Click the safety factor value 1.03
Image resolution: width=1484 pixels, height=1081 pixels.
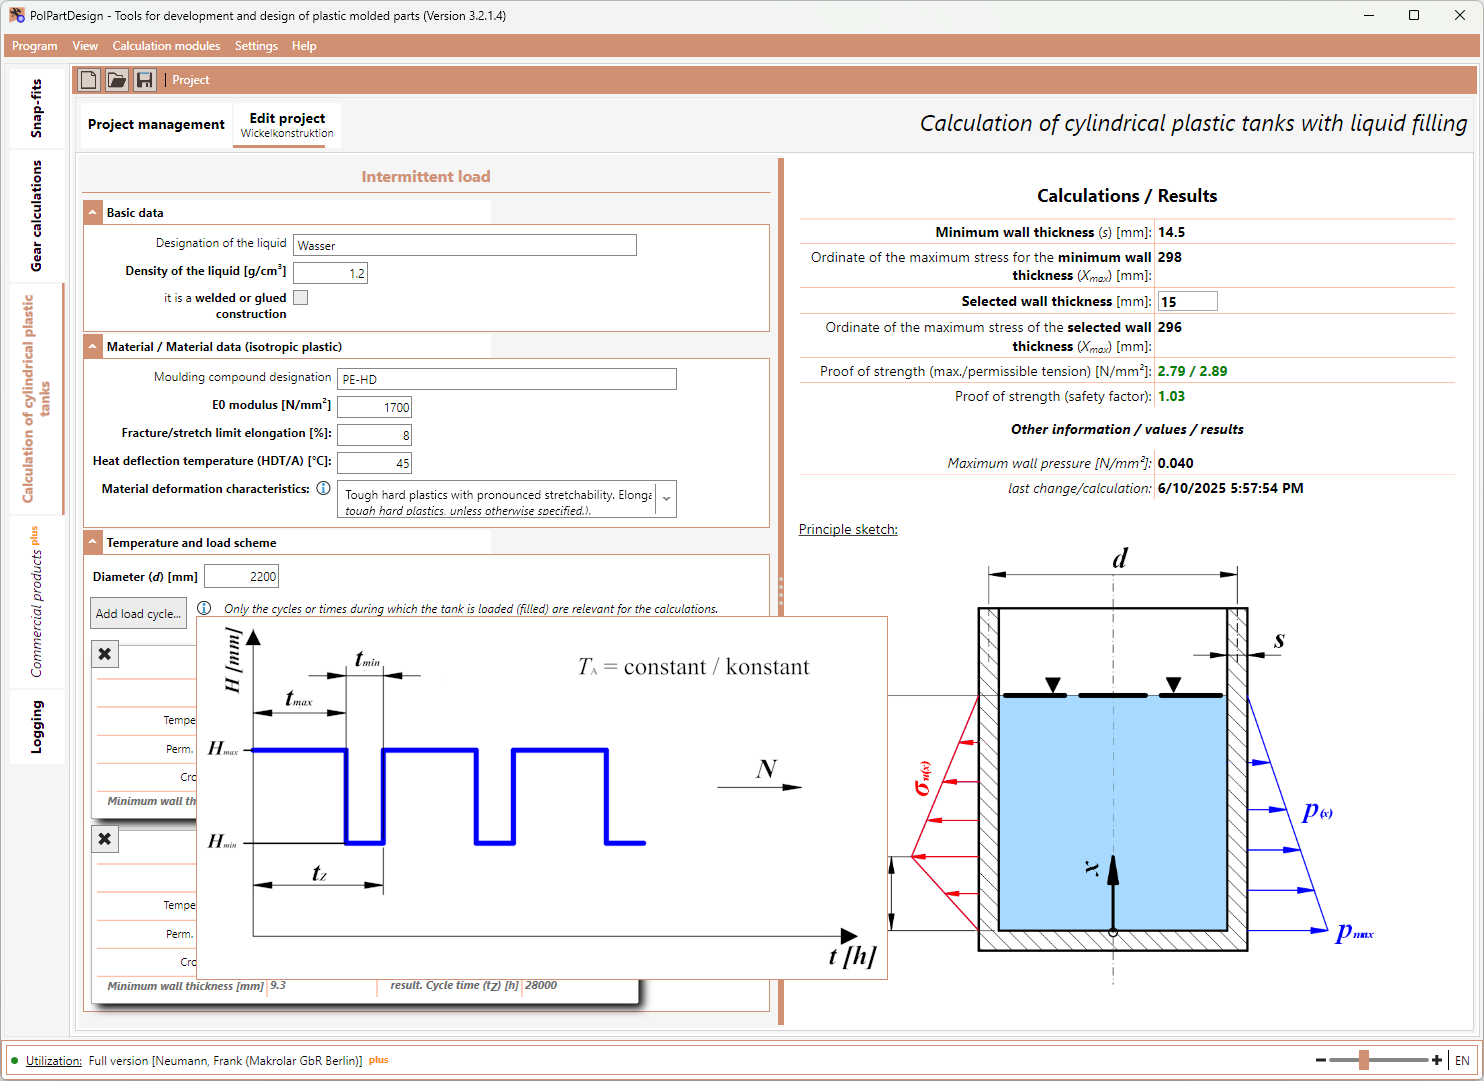[1172, 396]
